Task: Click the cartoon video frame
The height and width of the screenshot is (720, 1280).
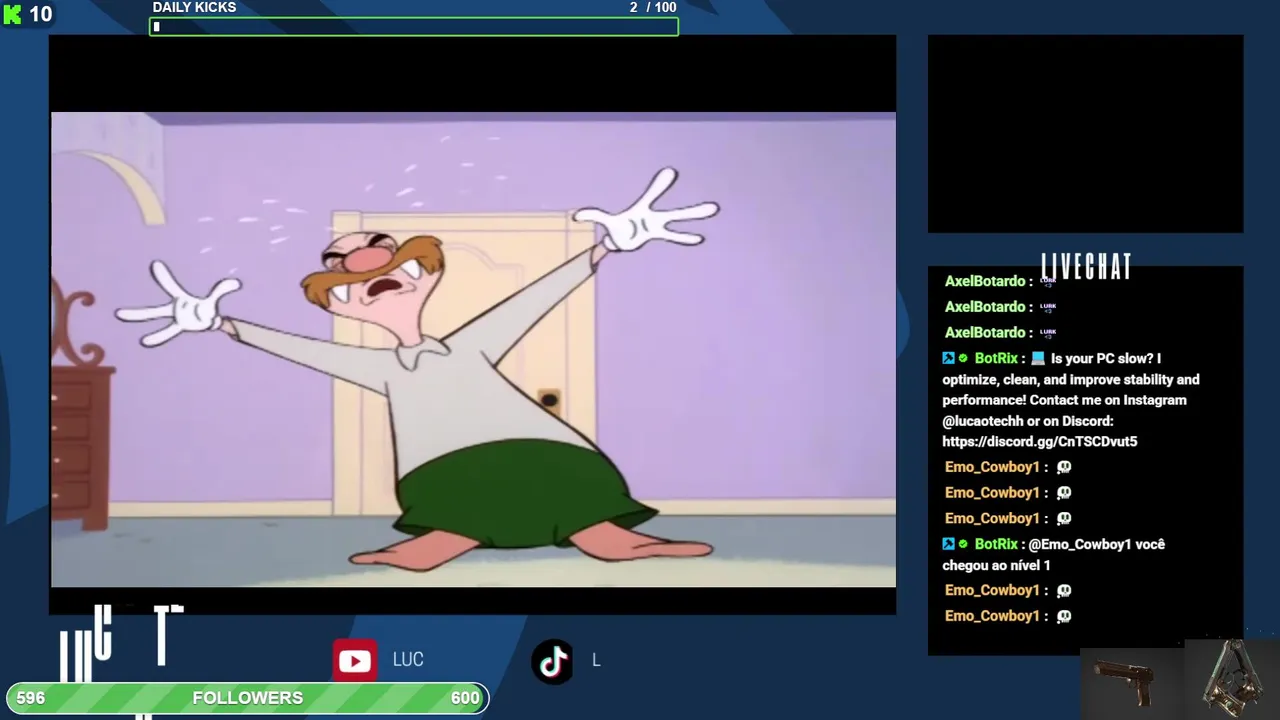Action: [x=473, y=349]
